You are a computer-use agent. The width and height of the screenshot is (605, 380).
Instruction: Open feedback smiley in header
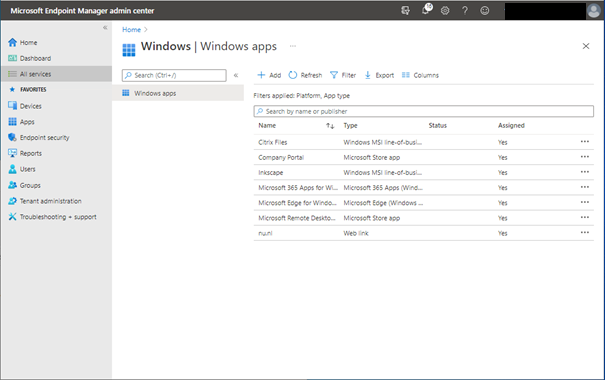pyautogui.click(x=485, y=10)
